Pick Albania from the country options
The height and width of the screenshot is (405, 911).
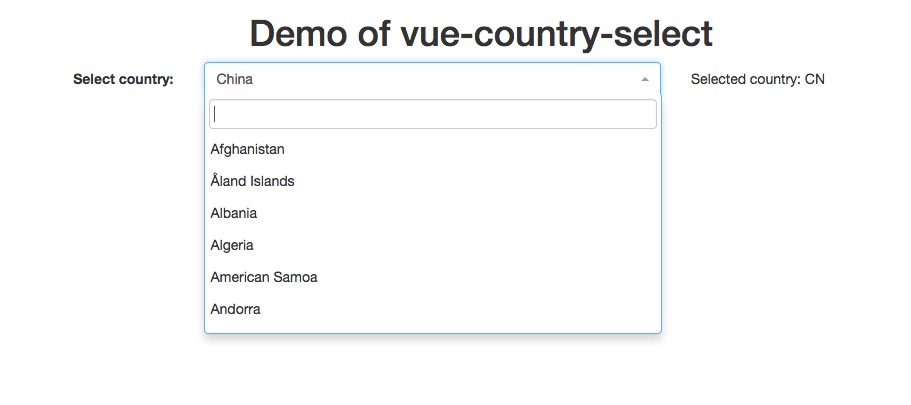[234, 213]
